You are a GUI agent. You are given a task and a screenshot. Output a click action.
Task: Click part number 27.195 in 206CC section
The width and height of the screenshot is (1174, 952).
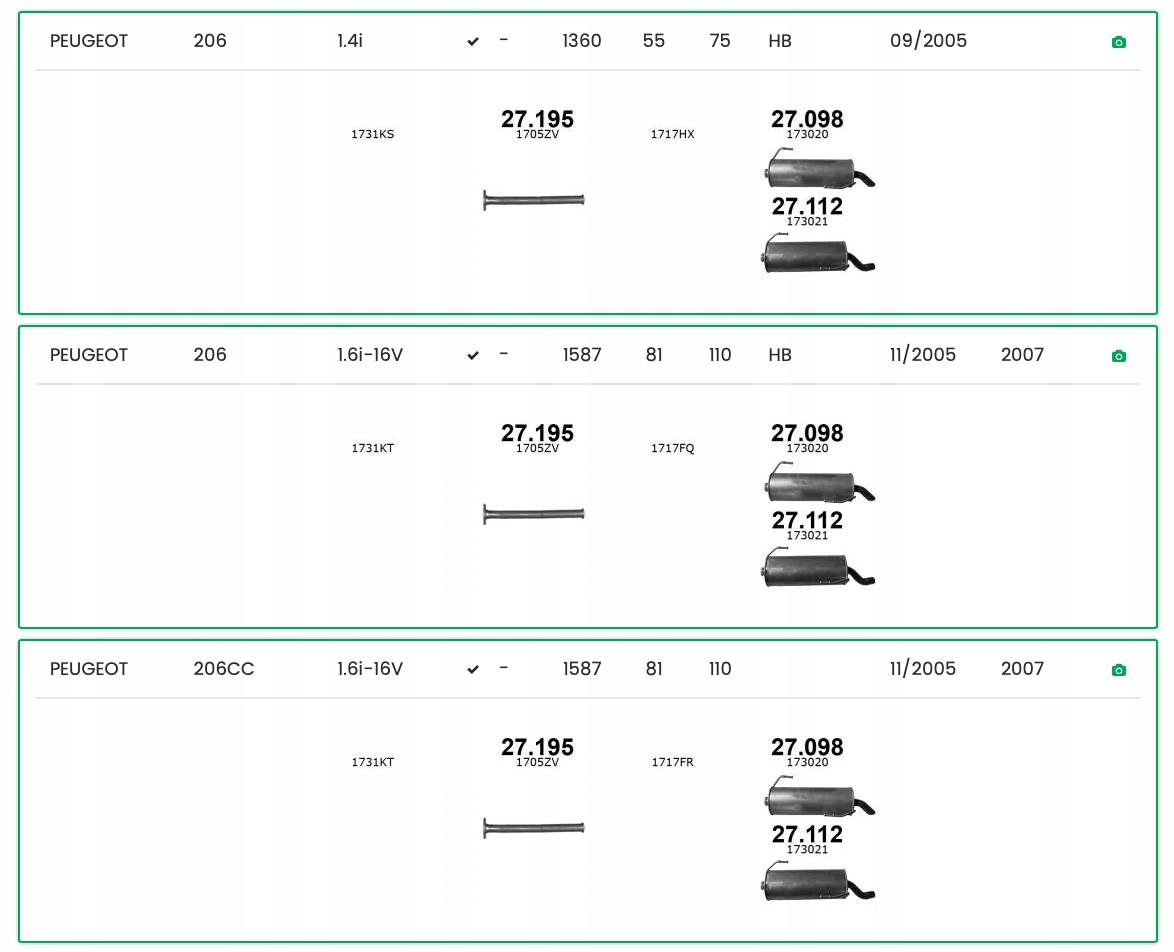click(x=537, y=747)
